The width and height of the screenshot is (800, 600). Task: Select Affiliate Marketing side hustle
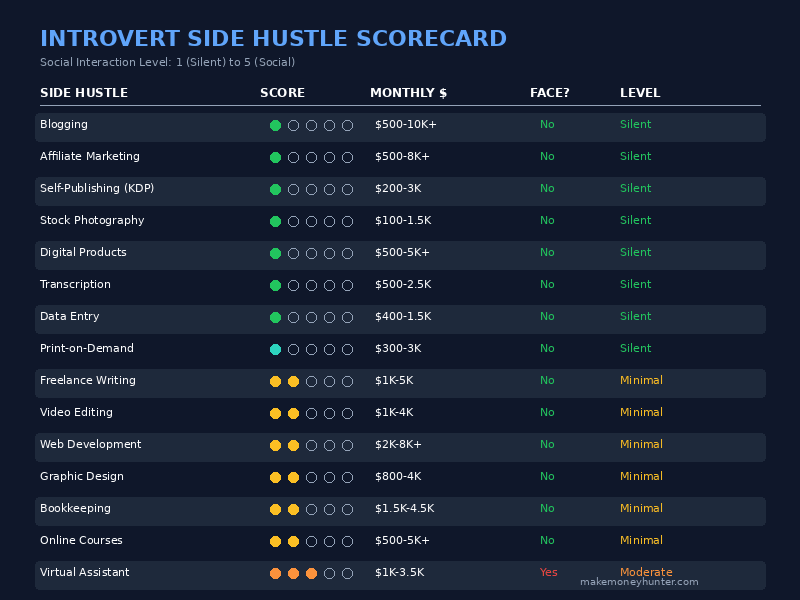click(90, 157)
